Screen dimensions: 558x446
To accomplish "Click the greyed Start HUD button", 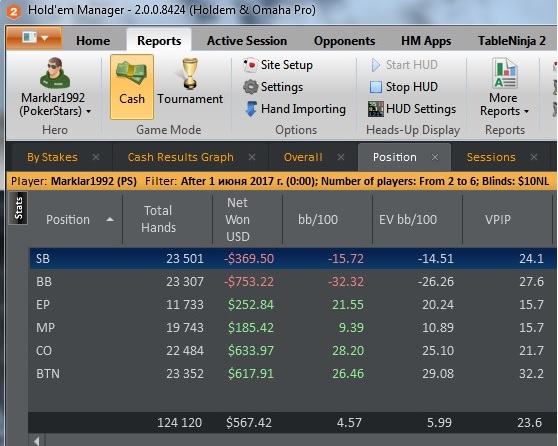I will 404,65.
